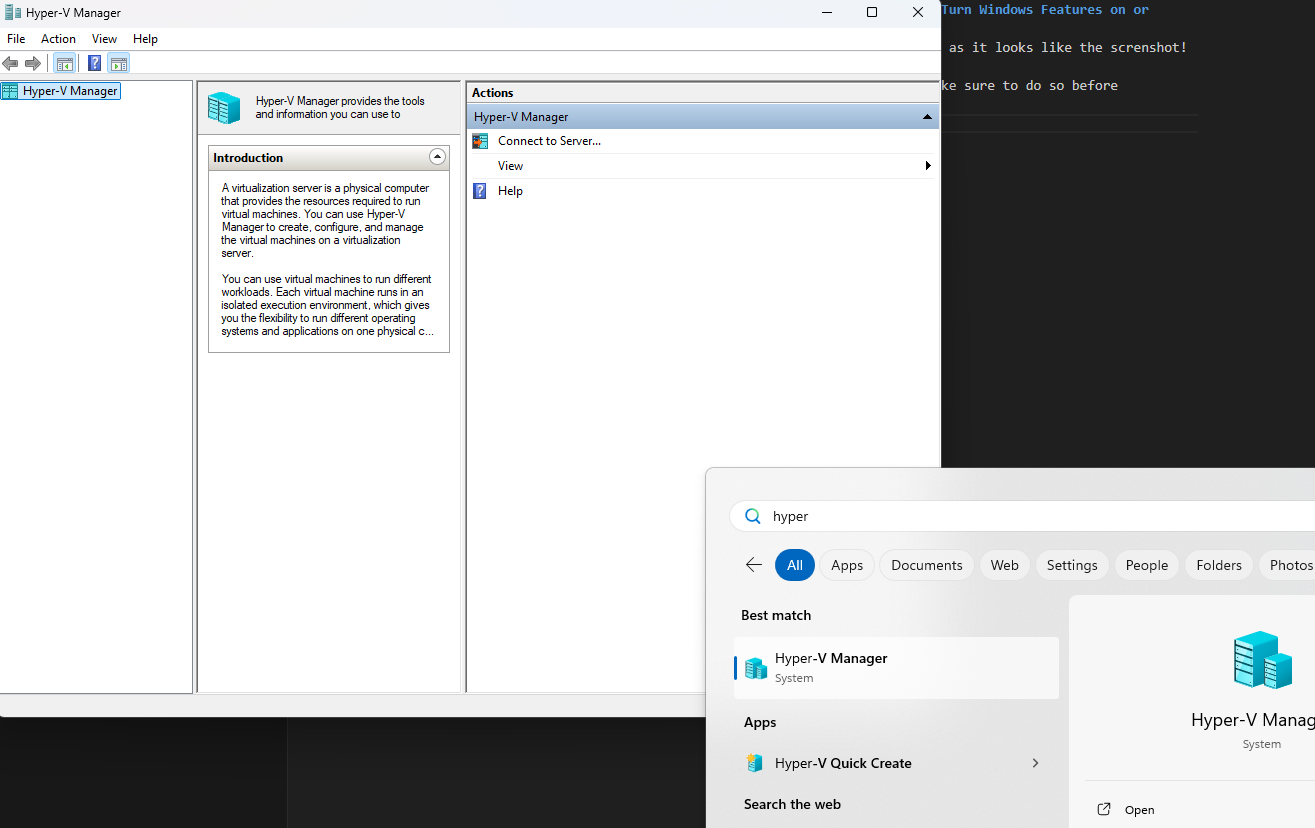Select Hyper-V Quick Create in search results

point(843,763)
